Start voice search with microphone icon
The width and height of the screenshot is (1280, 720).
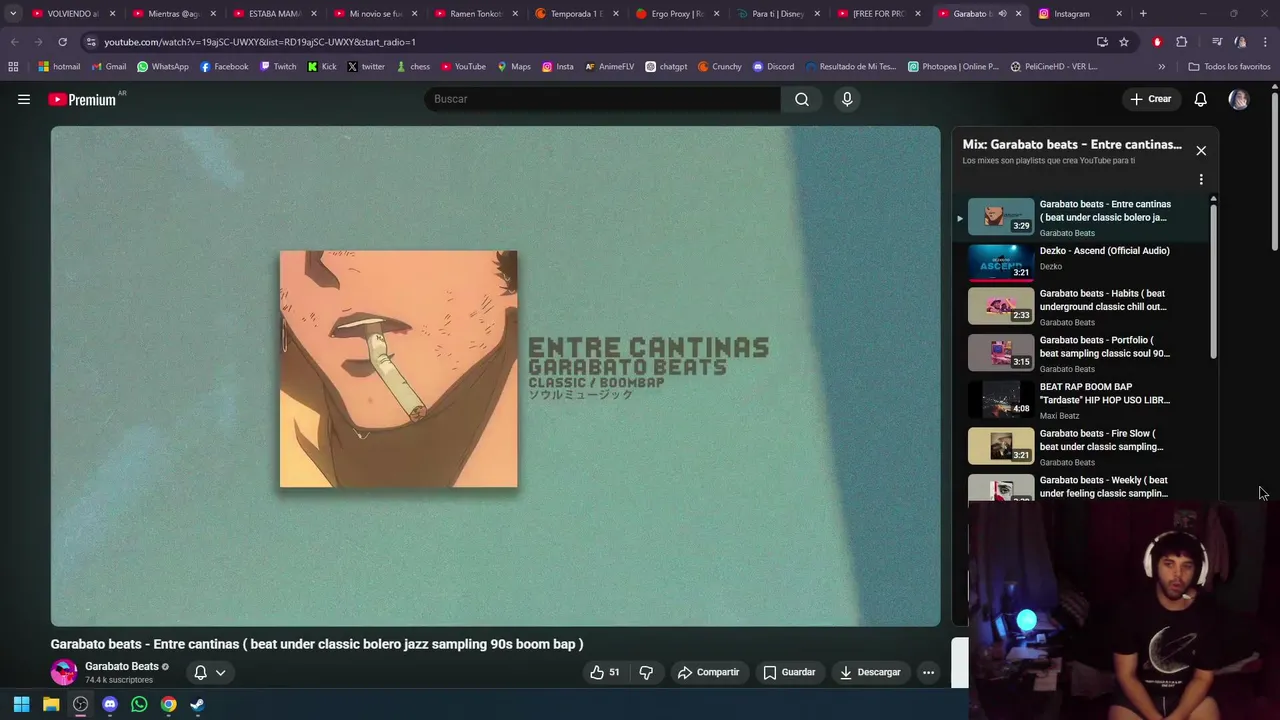[847, 99]
